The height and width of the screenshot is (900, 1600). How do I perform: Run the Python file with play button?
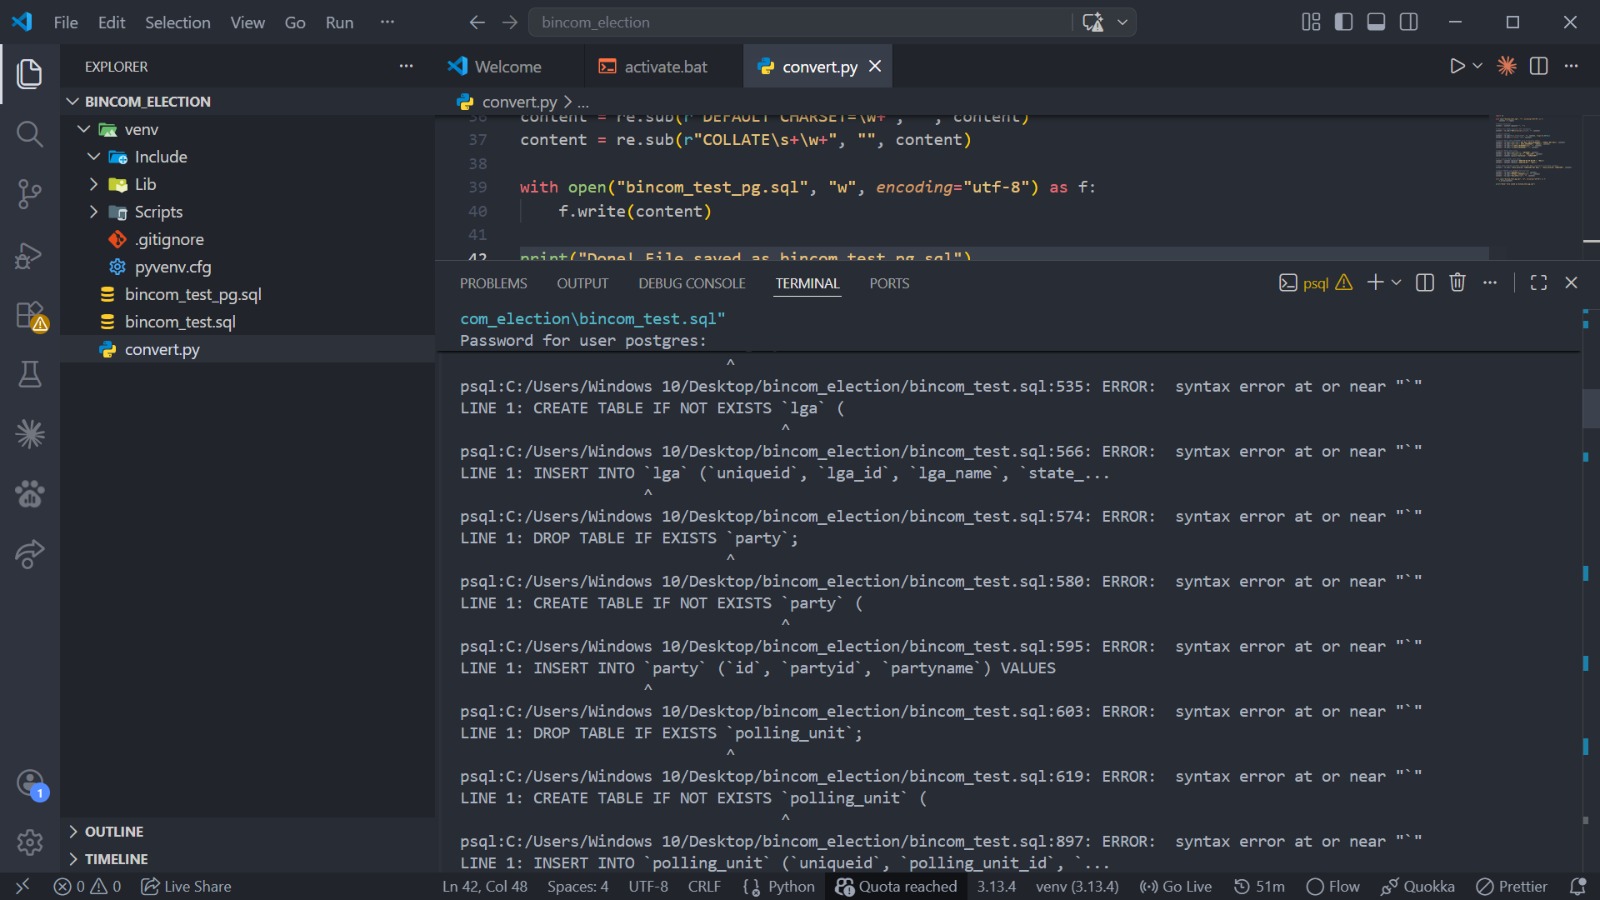(1457, 66)
